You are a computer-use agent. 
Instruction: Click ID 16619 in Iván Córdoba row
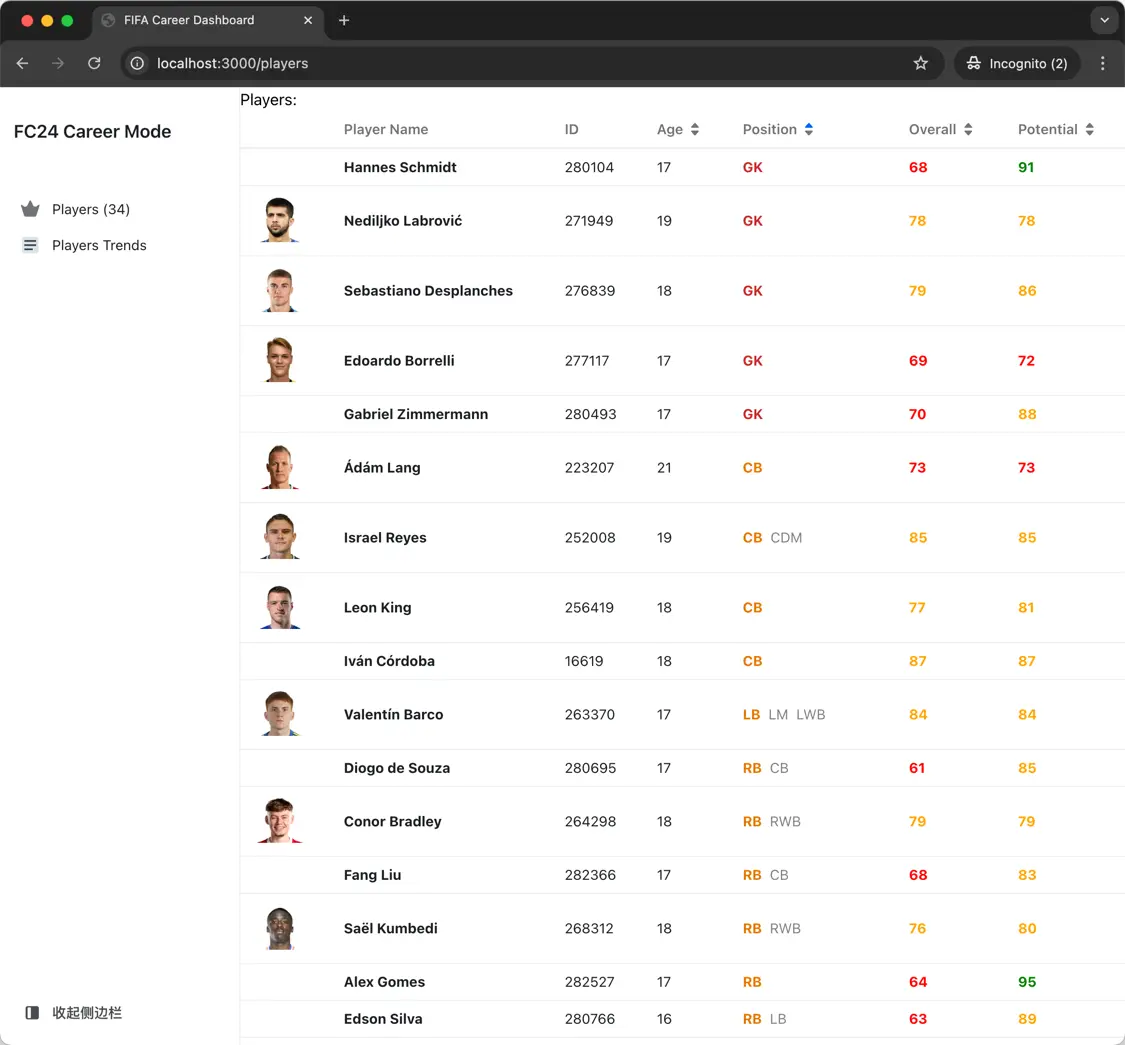584,661
